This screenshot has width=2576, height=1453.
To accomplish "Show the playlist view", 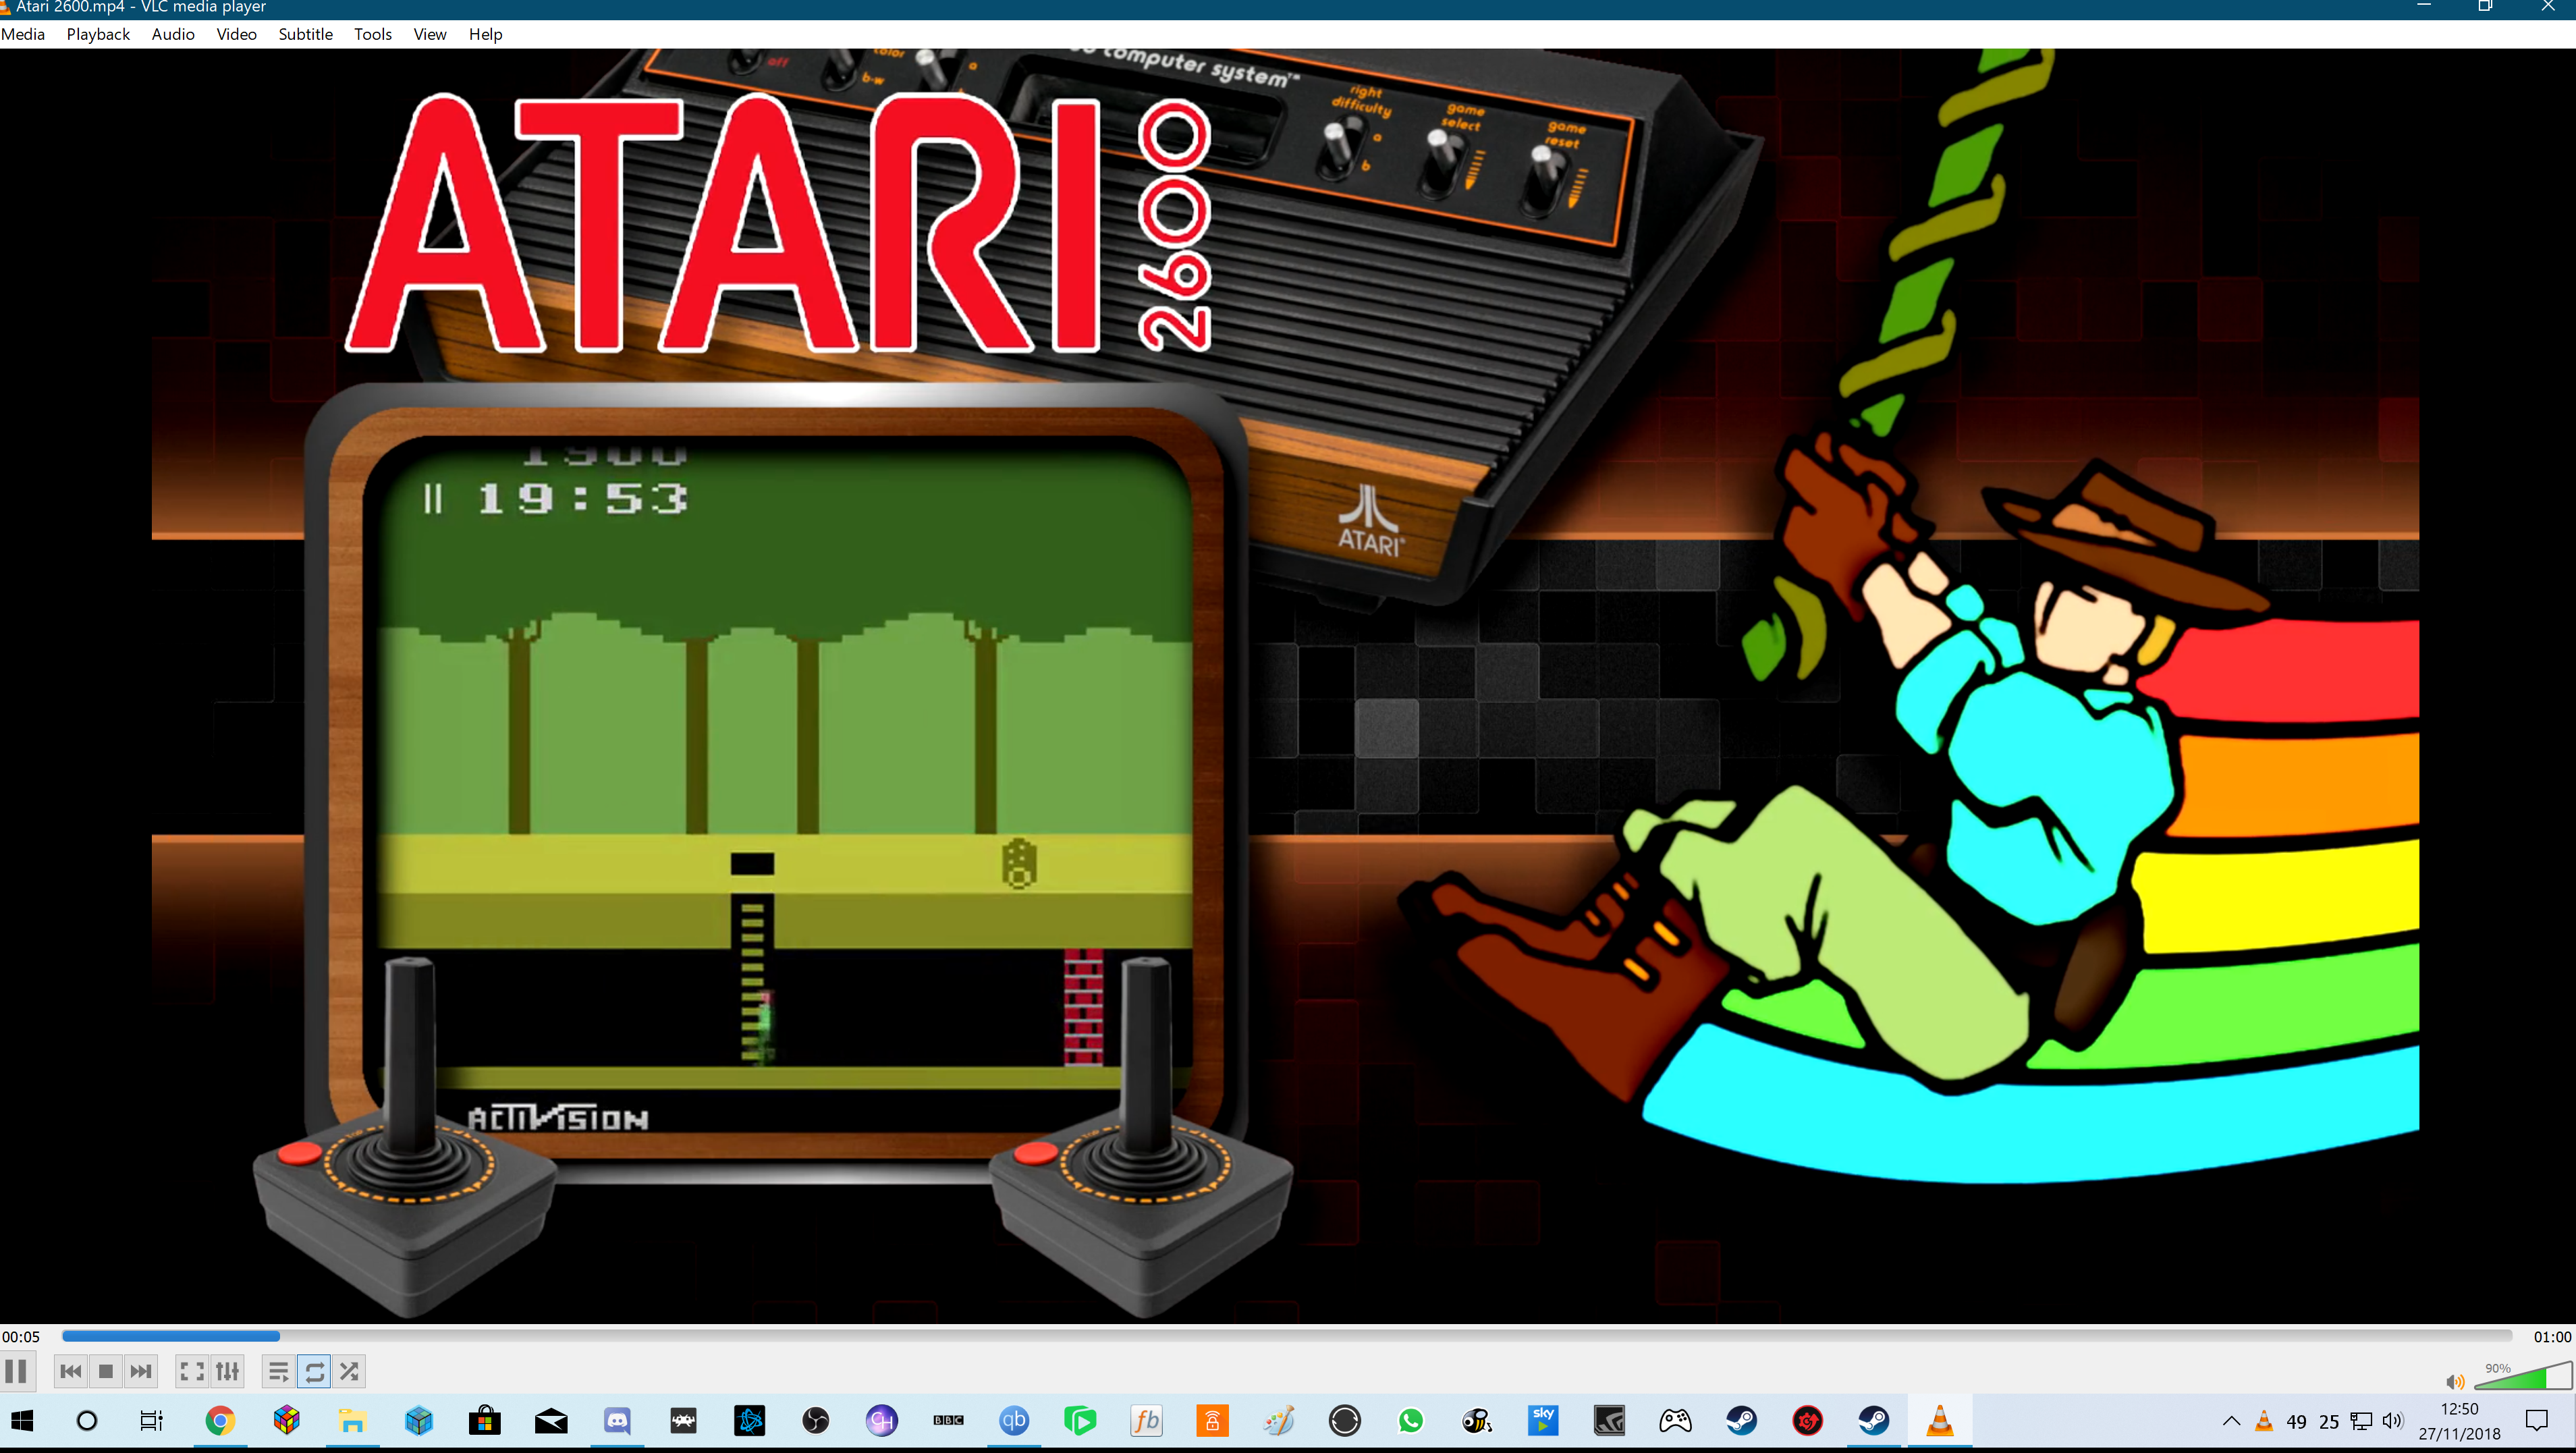I will [x=279, y=1371].
